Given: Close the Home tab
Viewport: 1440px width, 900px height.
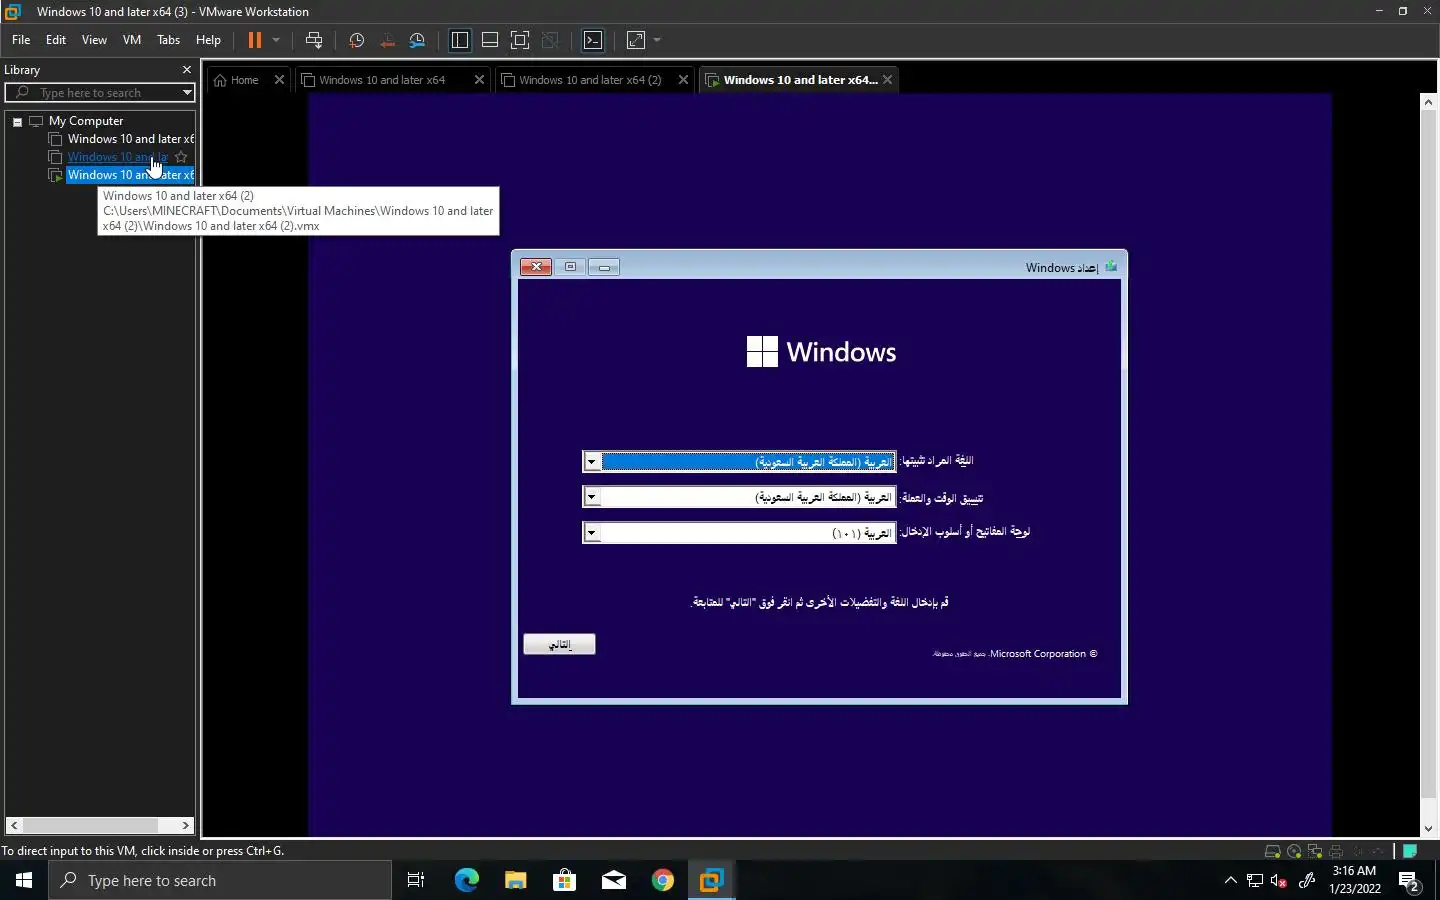Looking at the screenshot, I should 279,80.
